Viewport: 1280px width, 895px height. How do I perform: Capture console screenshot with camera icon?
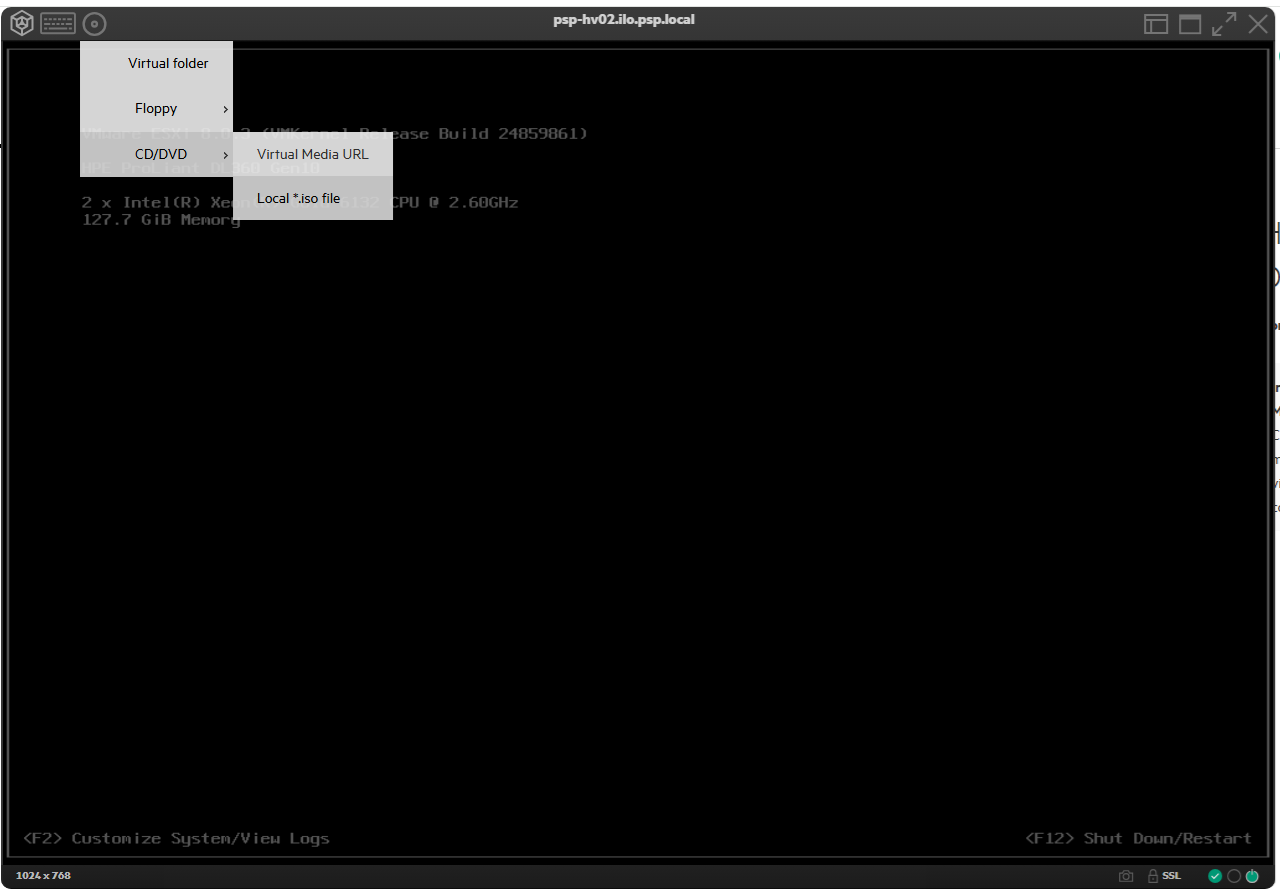(1126, 876)
